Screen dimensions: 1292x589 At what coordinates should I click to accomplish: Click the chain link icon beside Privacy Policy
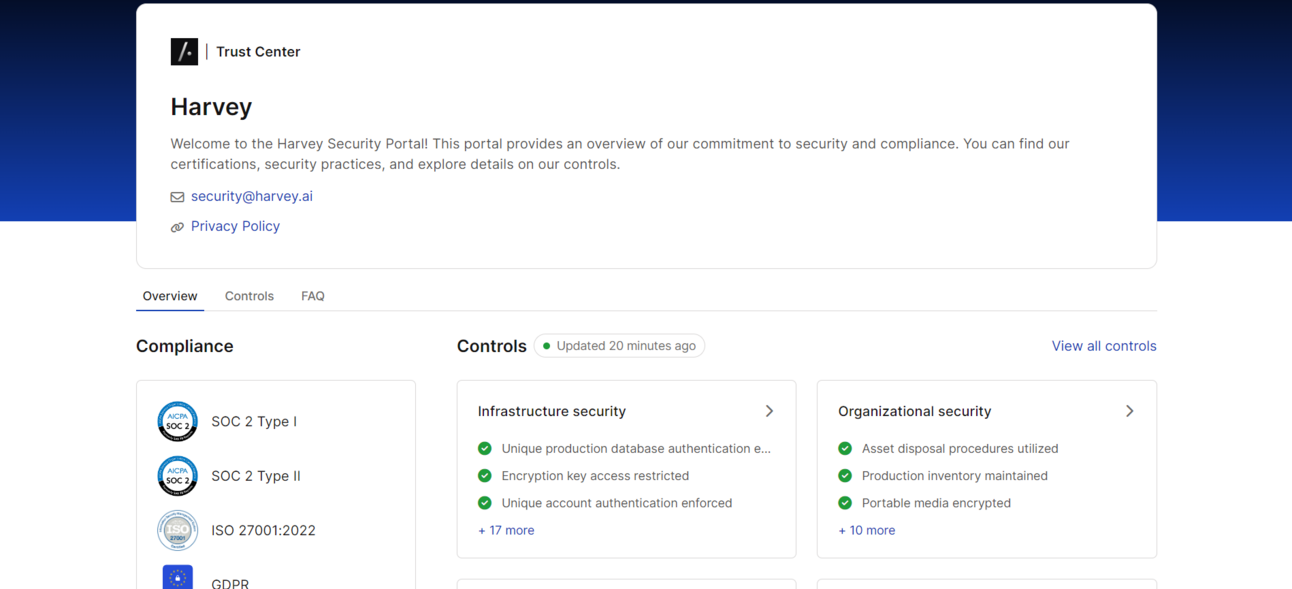coord(177,227)
